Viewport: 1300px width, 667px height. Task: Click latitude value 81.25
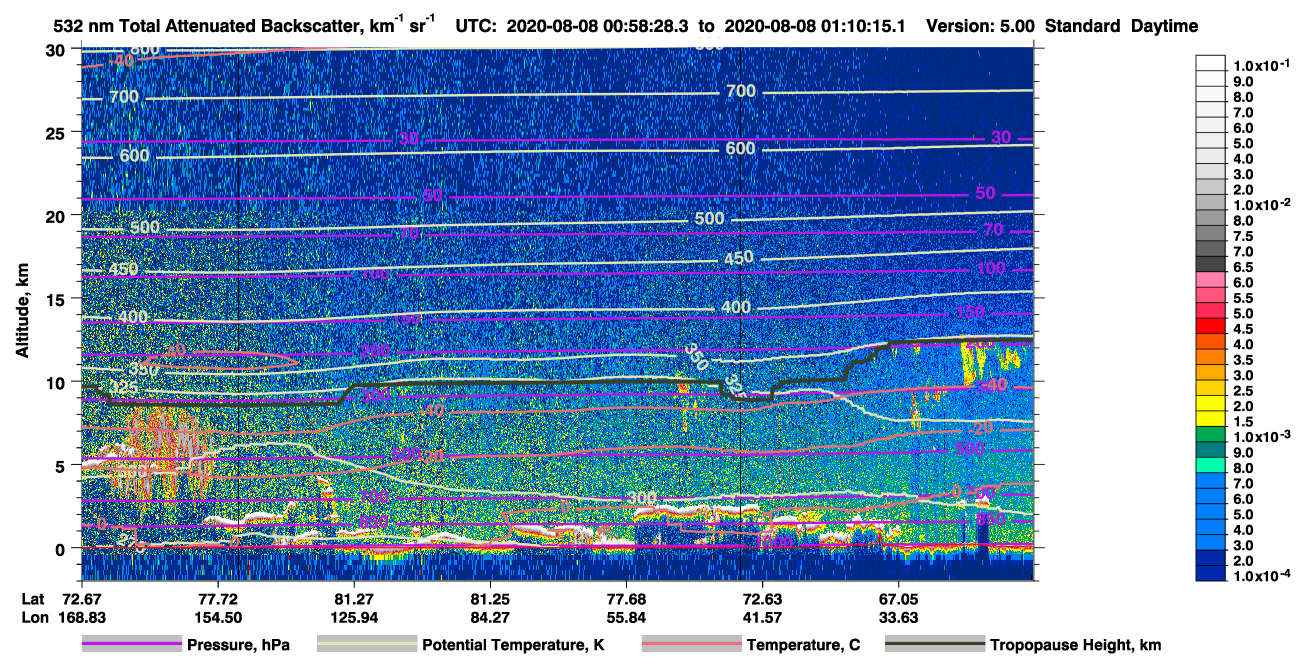tap(490, 598)
